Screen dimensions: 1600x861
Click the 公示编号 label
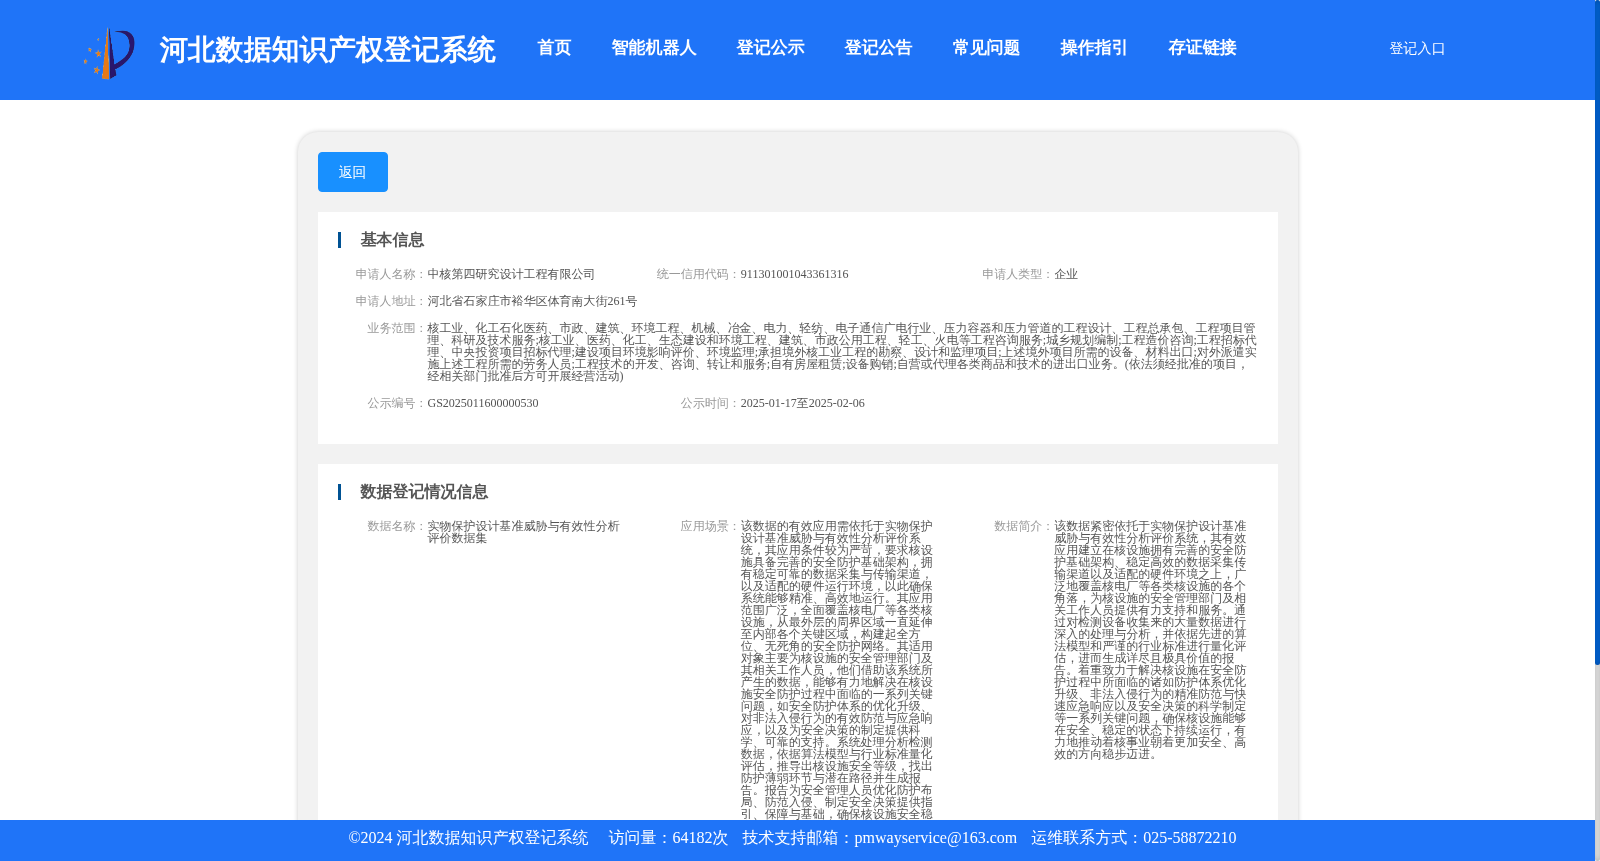coord(397,403)
